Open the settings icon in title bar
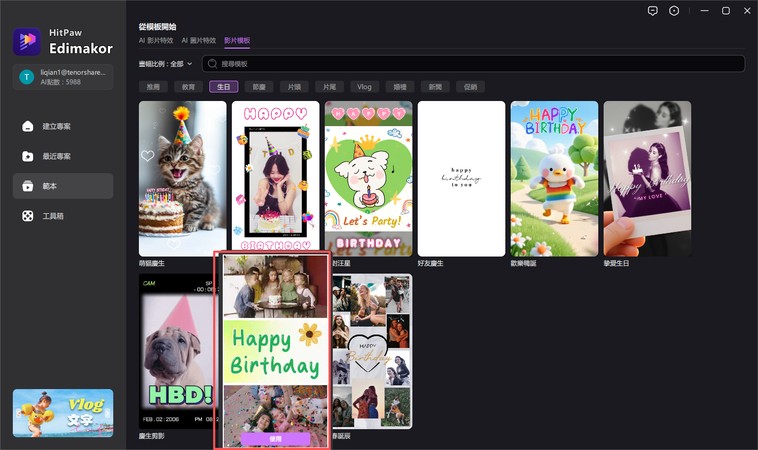 tap(674, 11)
